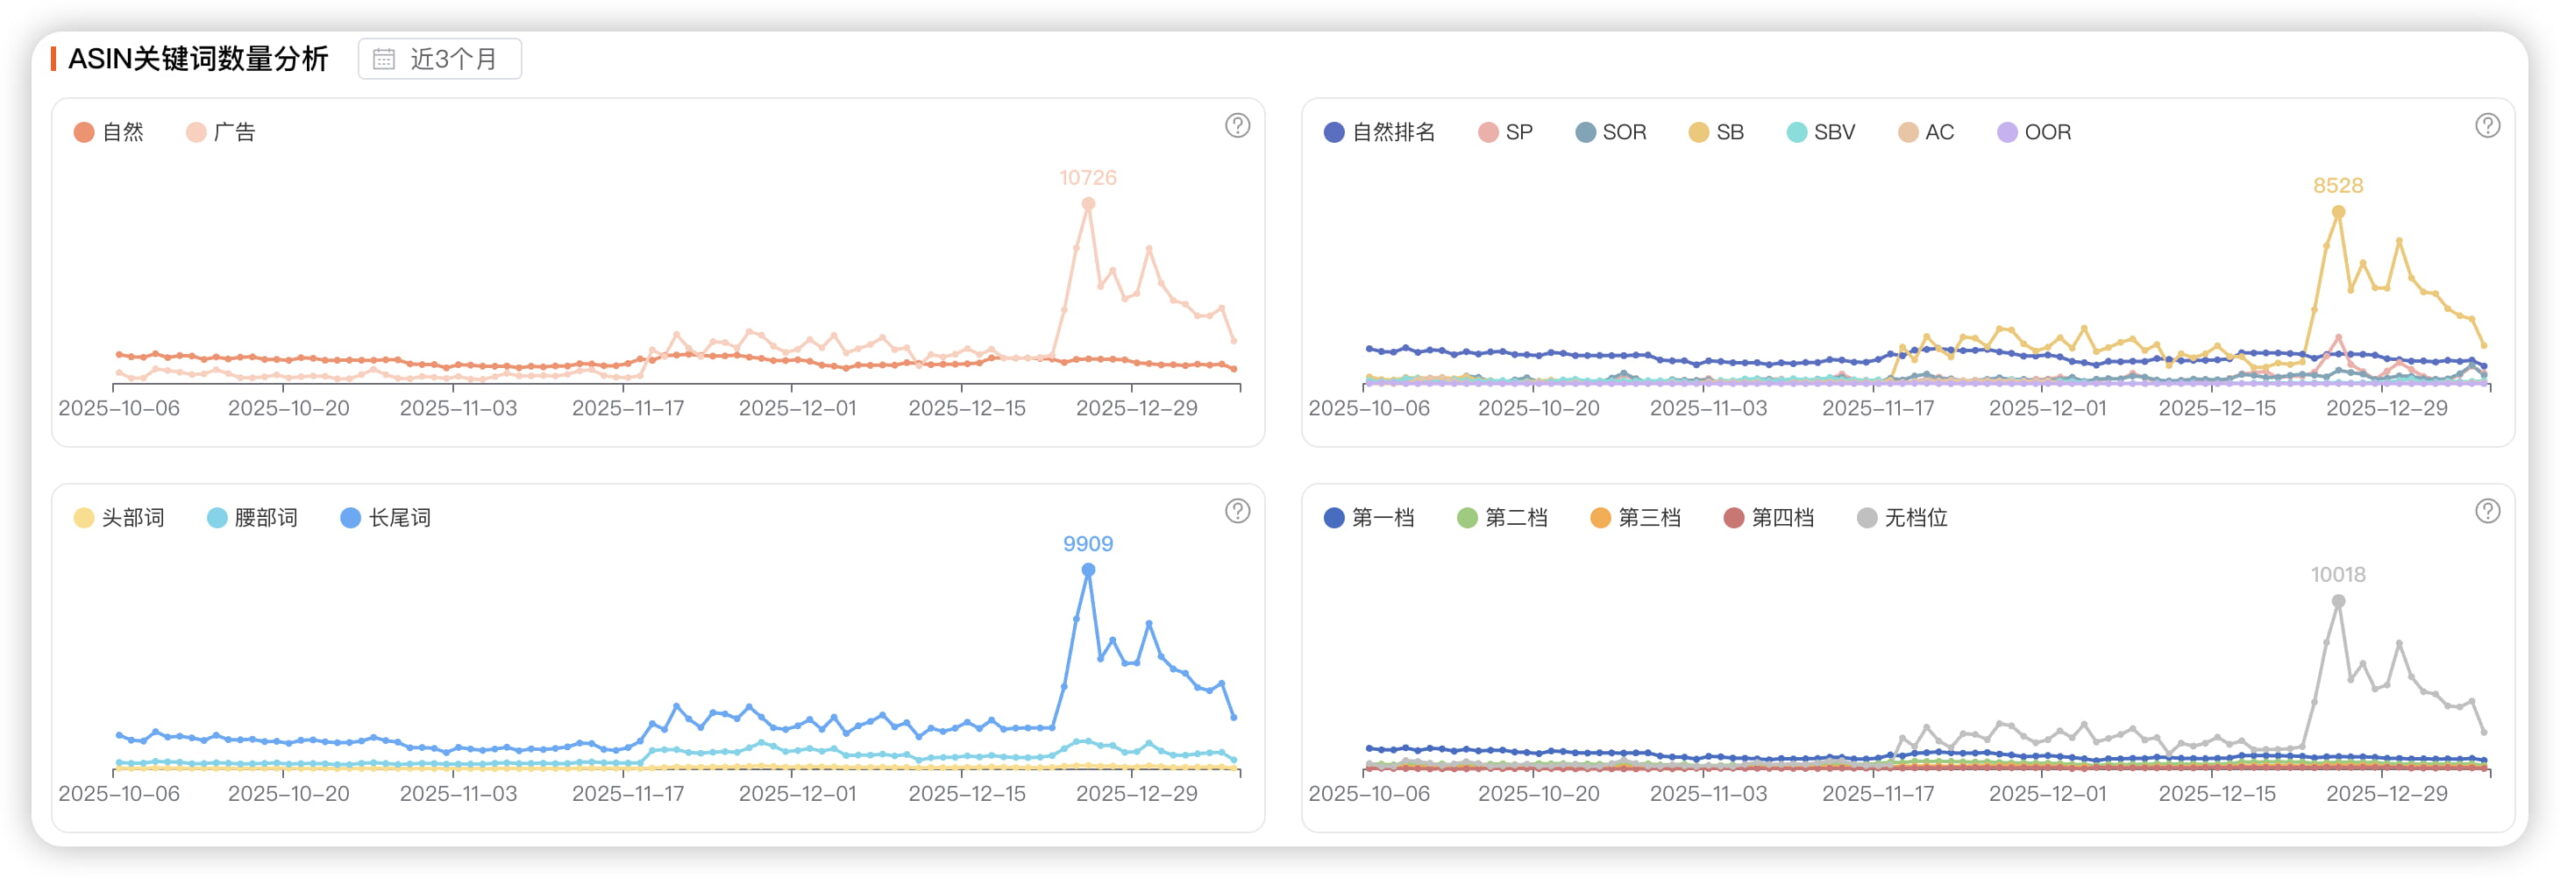Toggle the OOR legend series
The width and height of the screenshot is (2560, 878).
(x=2034, y=132)
